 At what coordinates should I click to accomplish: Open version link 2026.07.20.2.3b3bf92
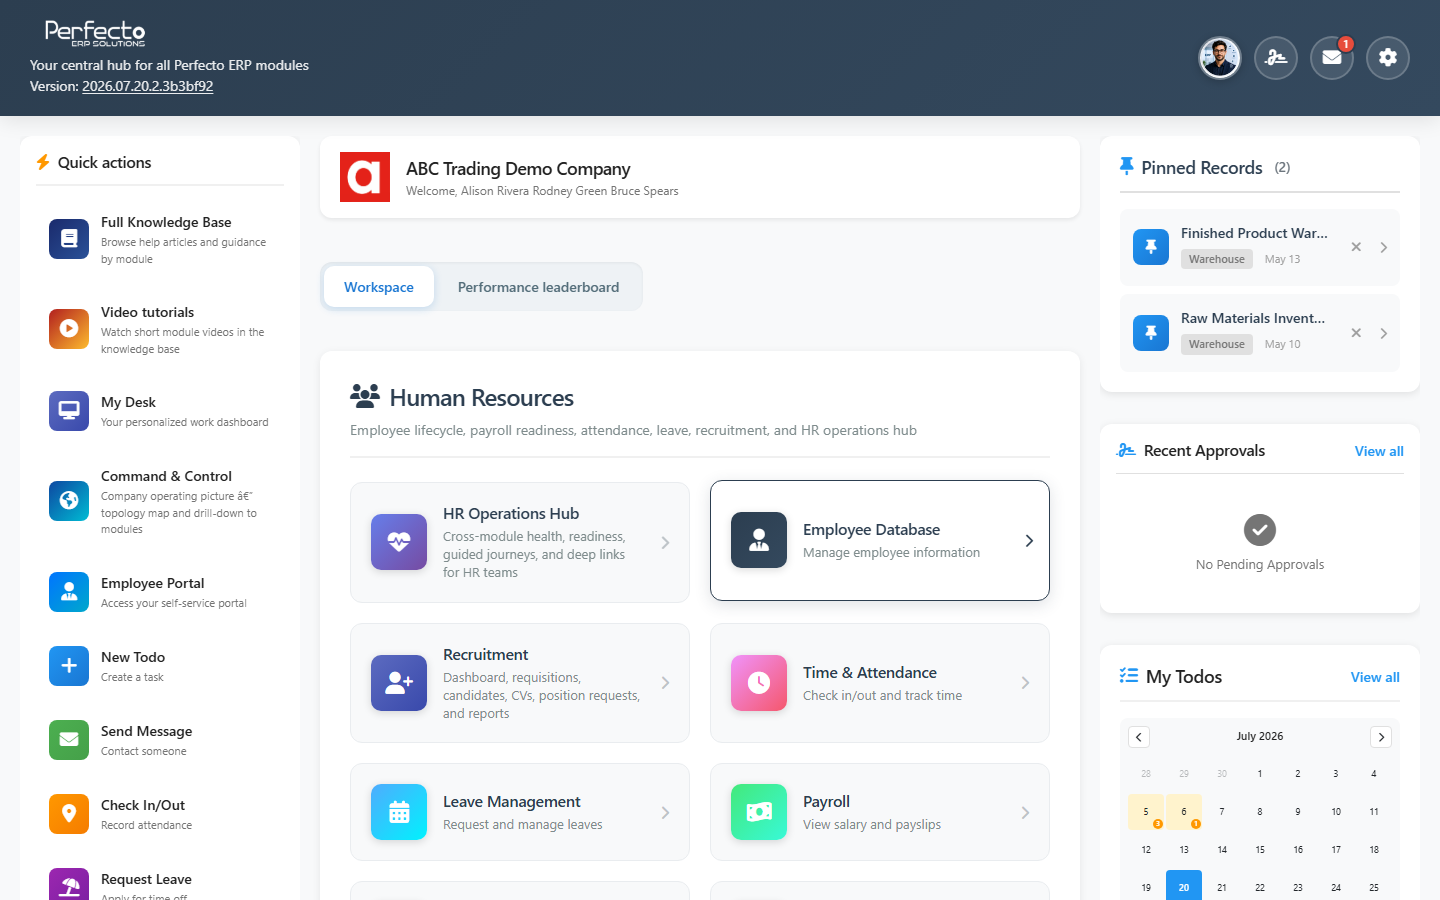click(x=147, y=86)
